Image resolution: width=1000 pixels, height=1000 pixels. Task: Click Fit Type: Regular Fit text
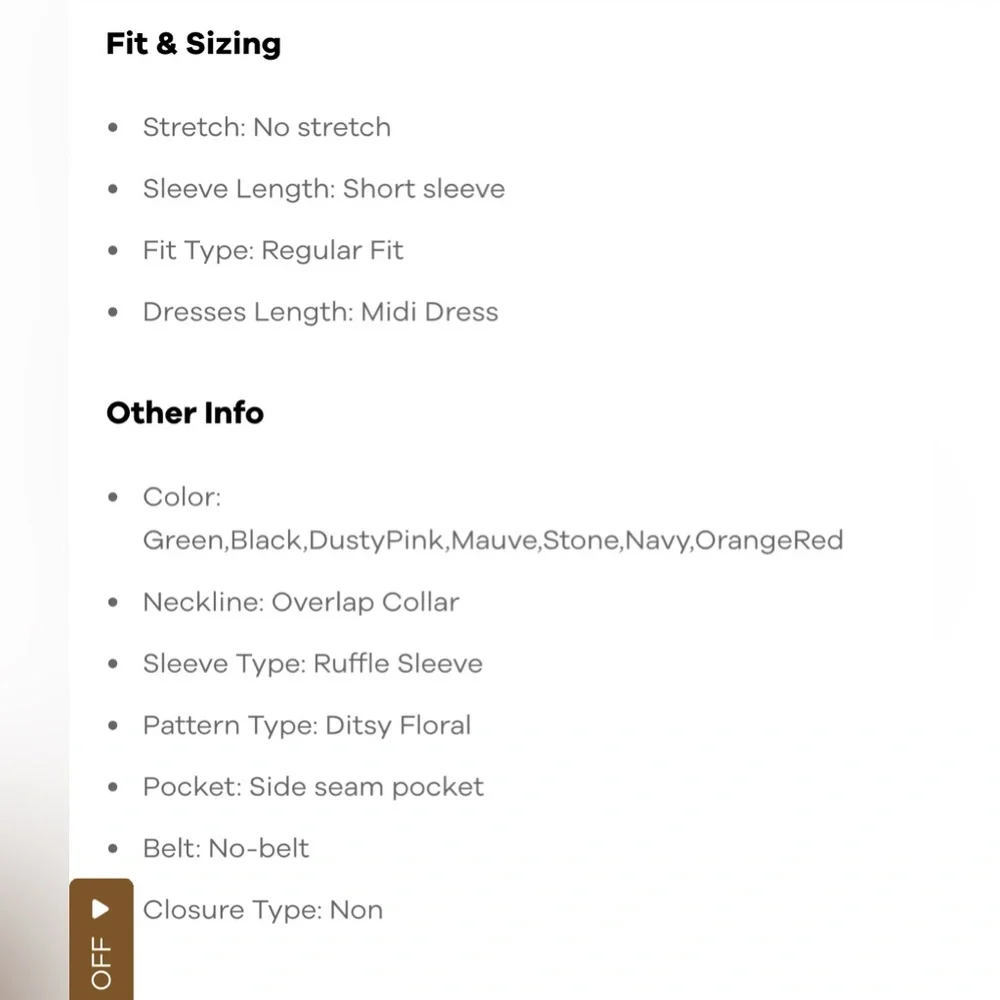273,250
